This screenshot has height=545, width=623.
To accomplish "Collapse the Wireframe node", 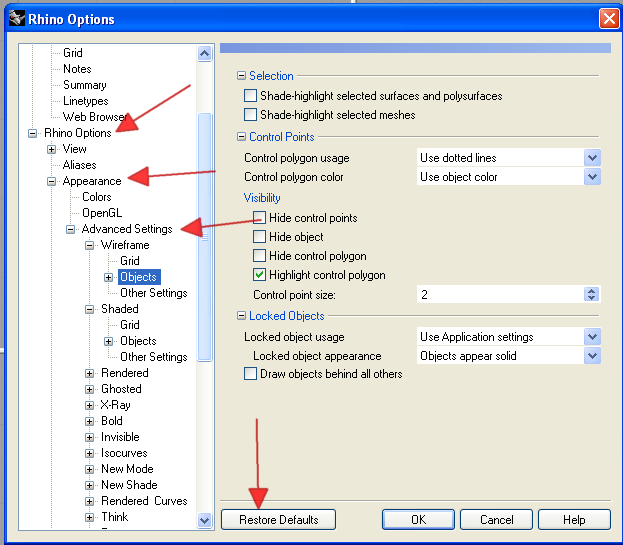I will (x=89, y=245).
